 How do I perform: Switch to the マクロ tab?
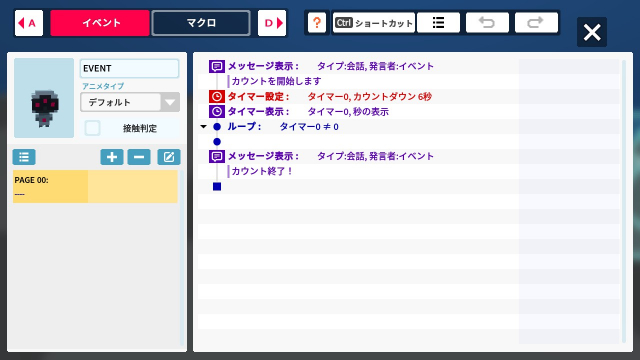click(201, 23)
